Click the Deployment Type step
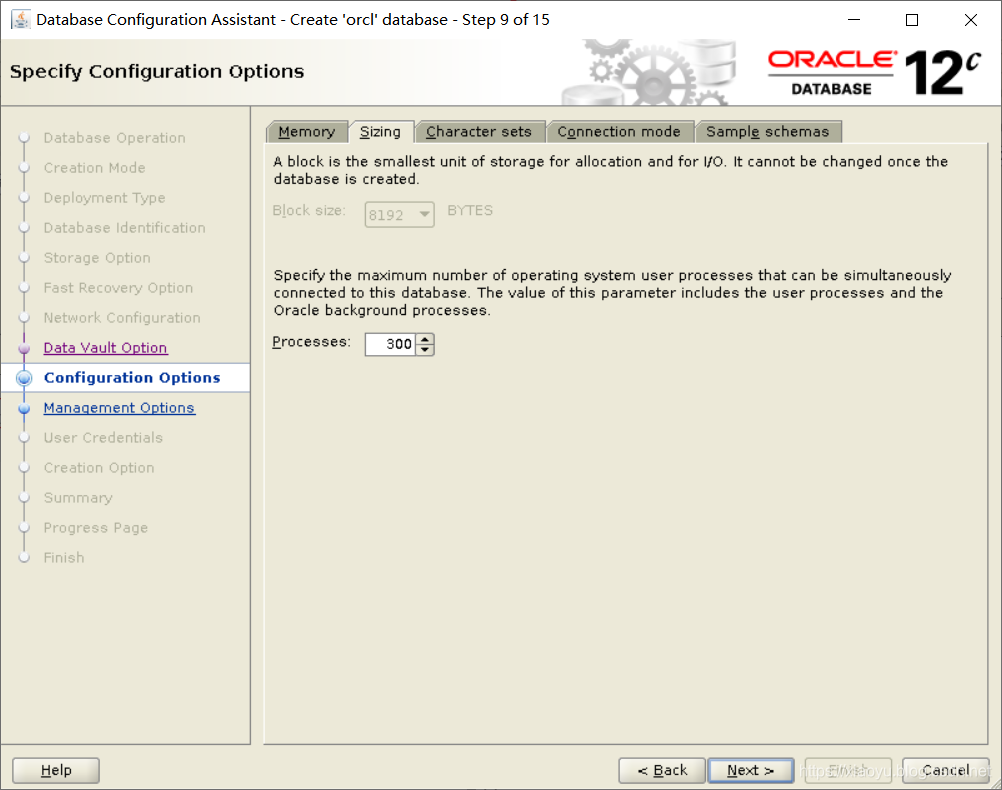 [x=104, y=198]
